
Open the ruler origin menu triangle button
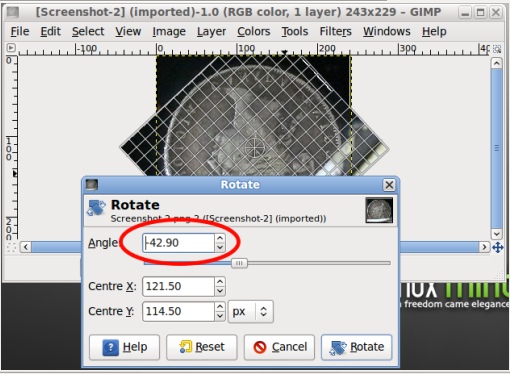pyautogui.click(x=11, y=48)
